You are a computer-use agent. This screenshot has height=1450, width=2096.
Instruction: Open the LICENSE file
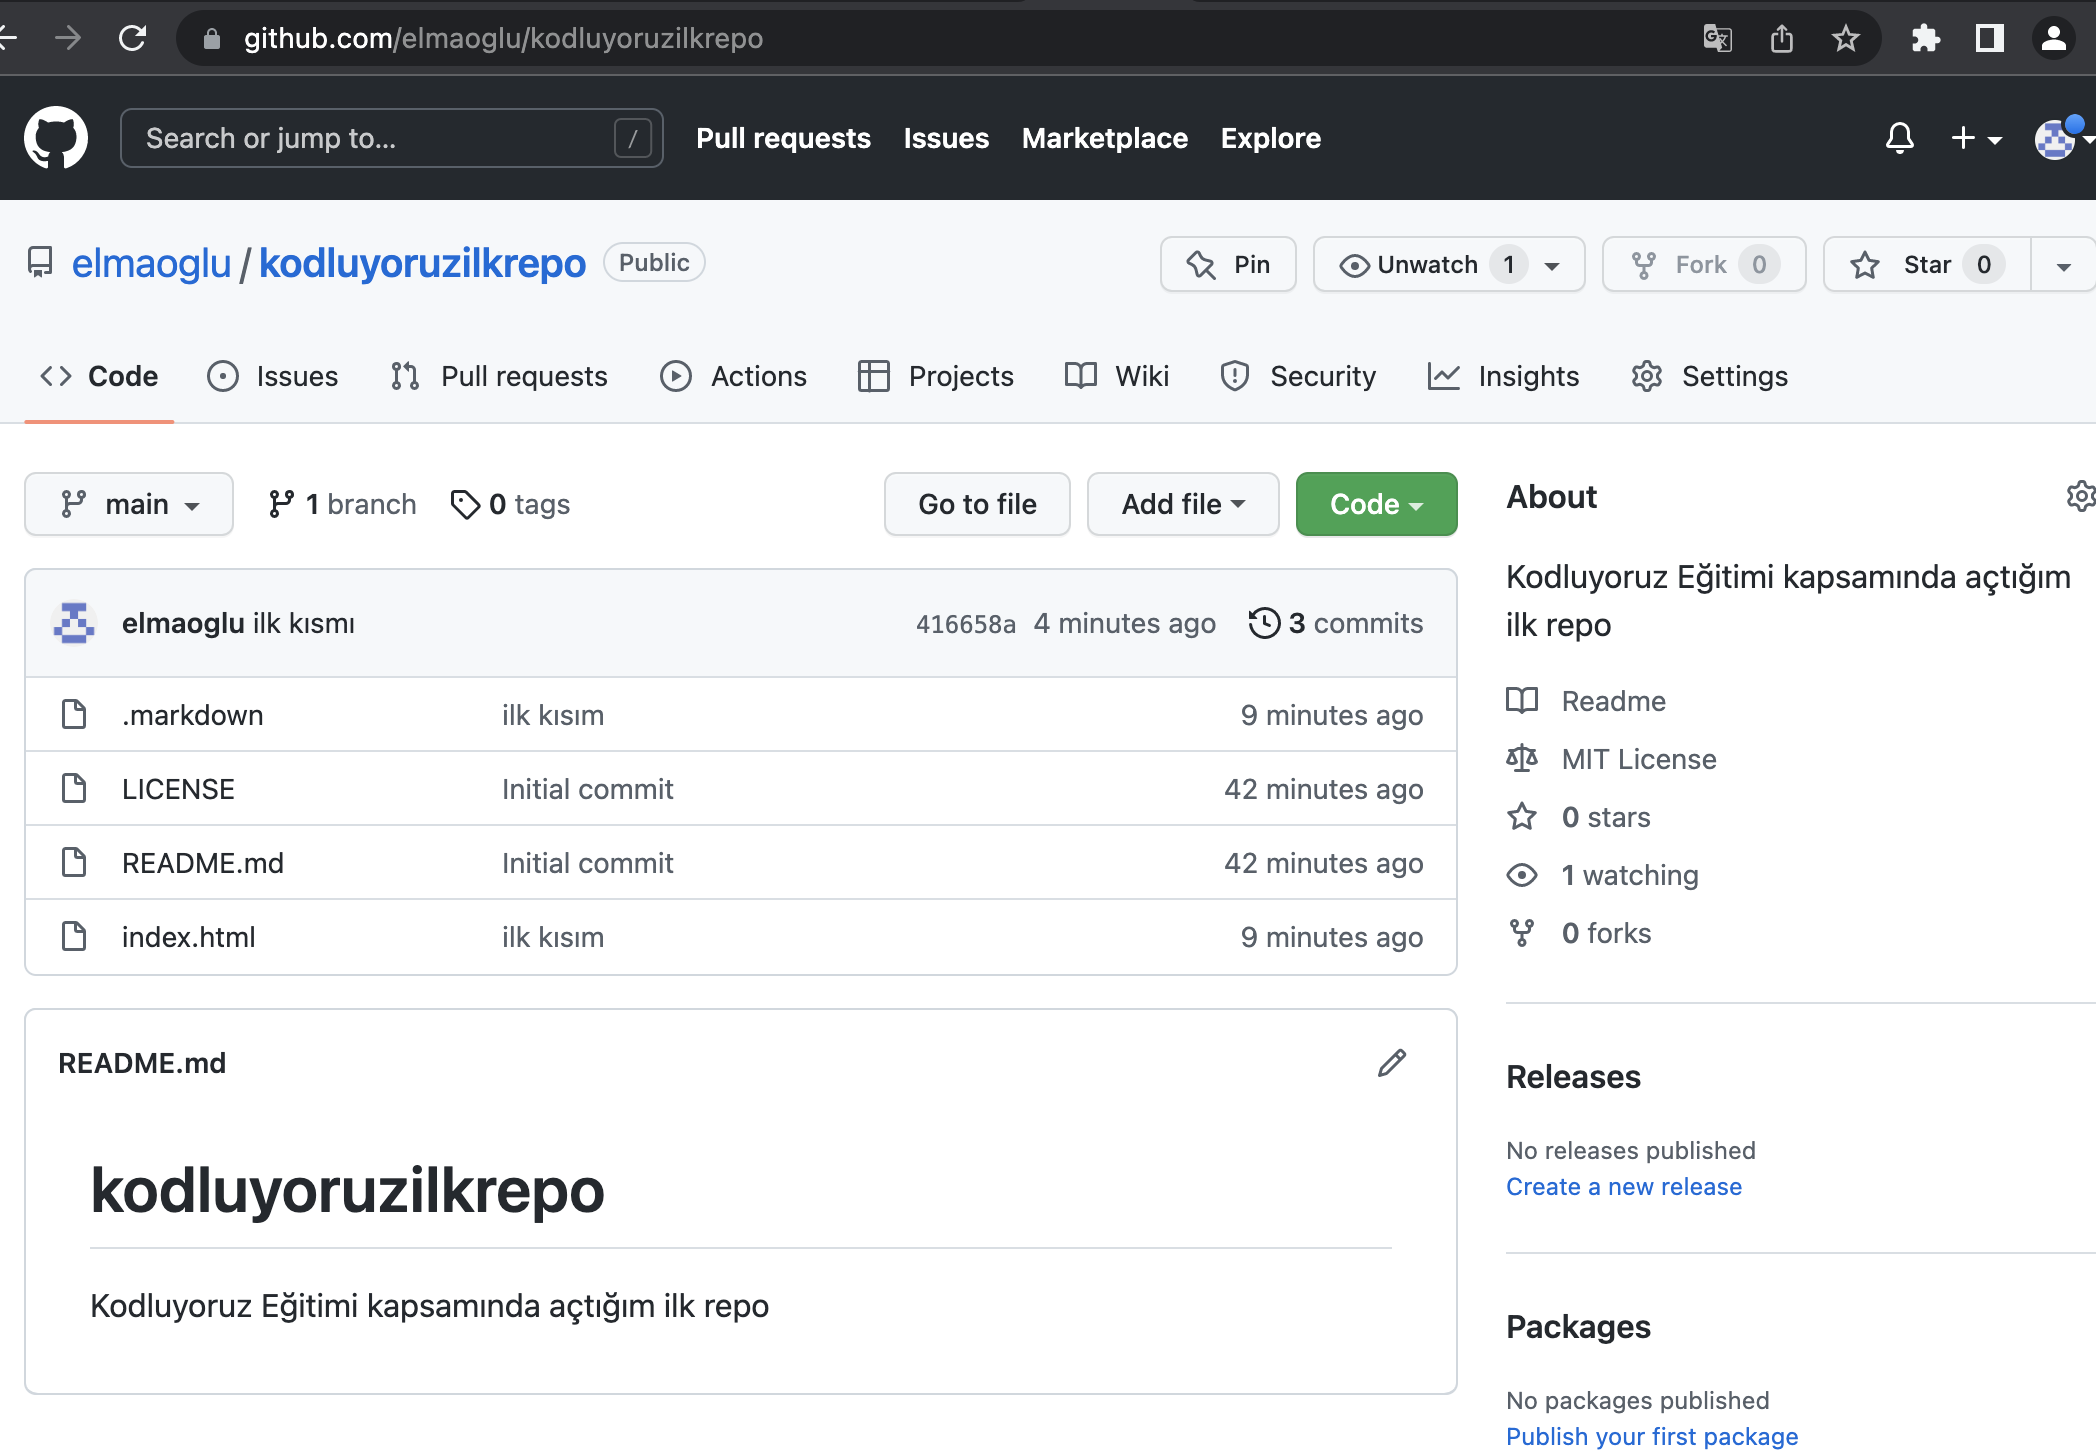coord(178,789)
